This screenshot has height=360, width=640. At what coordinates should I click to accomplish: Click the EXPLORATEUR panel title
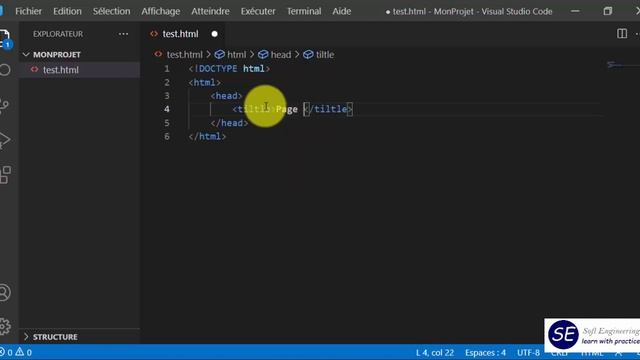[x=58, y=34]
